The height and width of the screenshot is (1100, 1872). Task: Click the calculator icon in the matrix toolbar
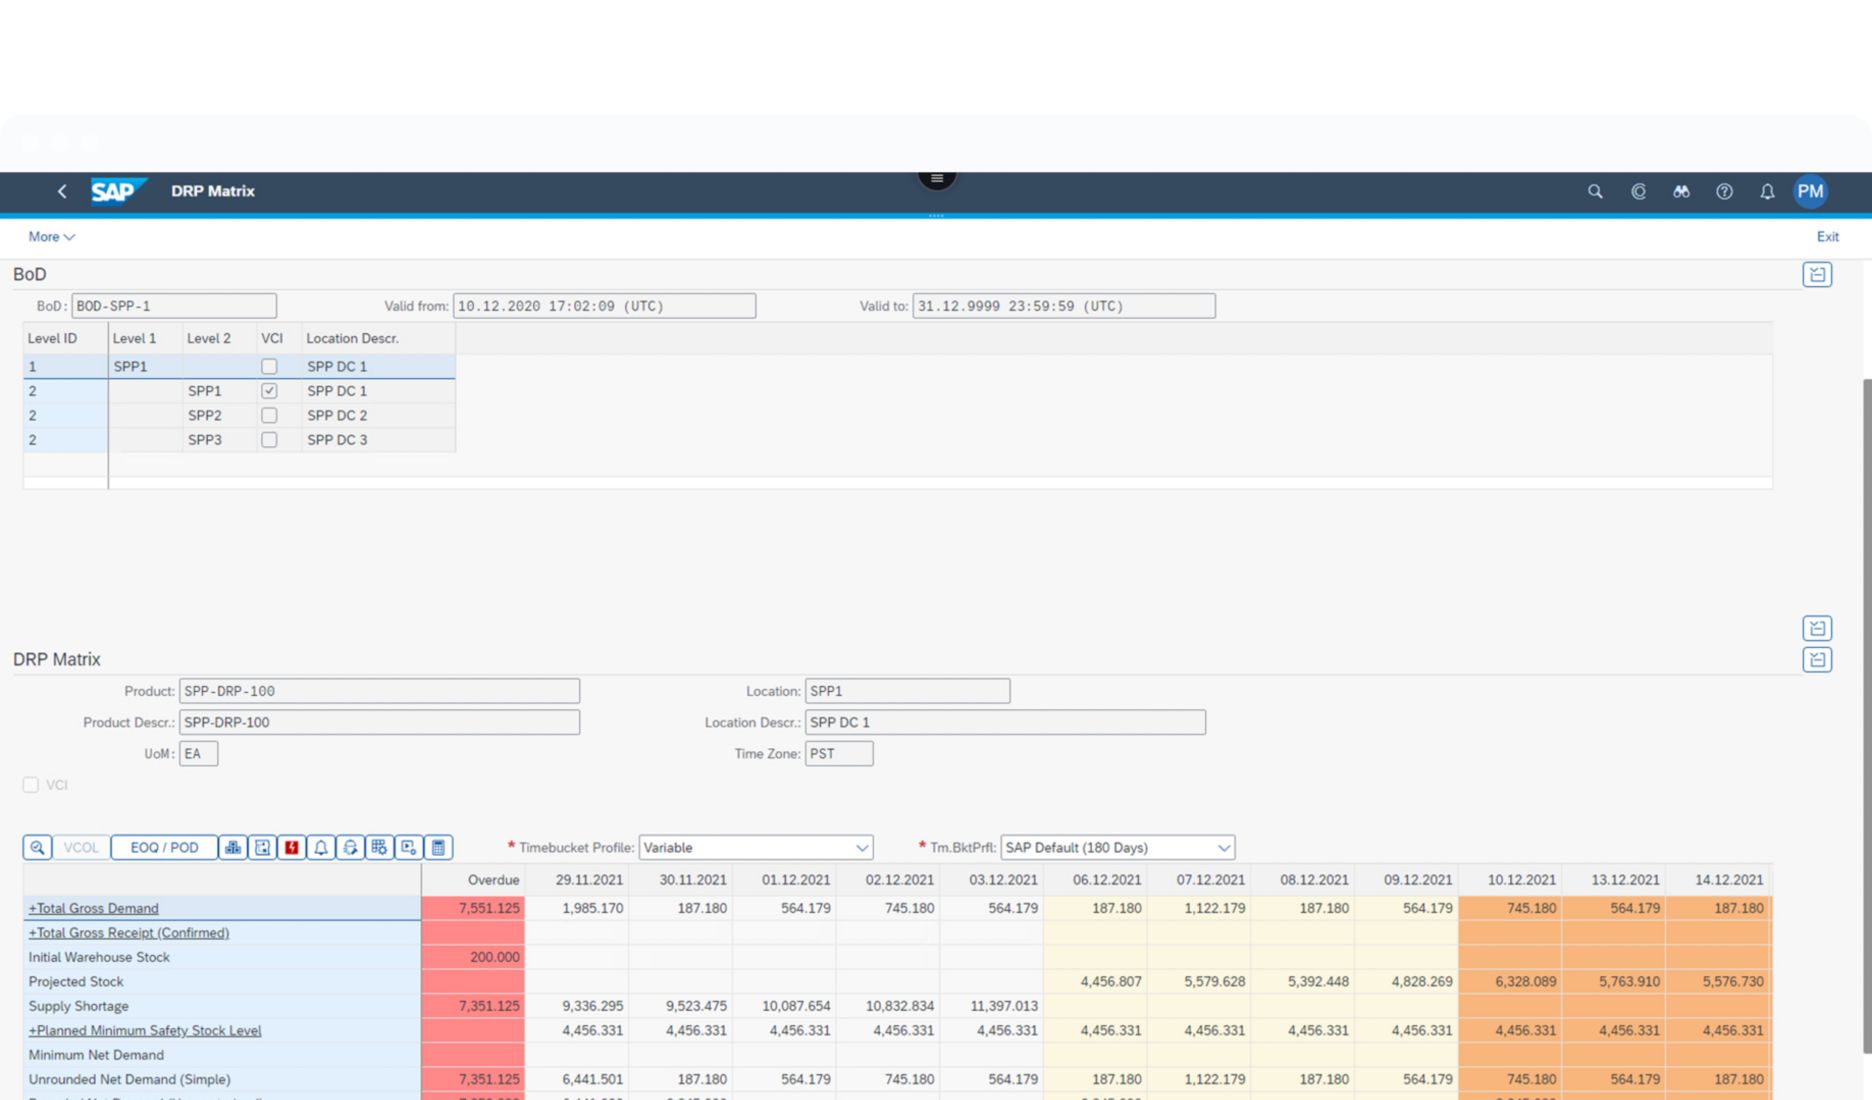437,847
